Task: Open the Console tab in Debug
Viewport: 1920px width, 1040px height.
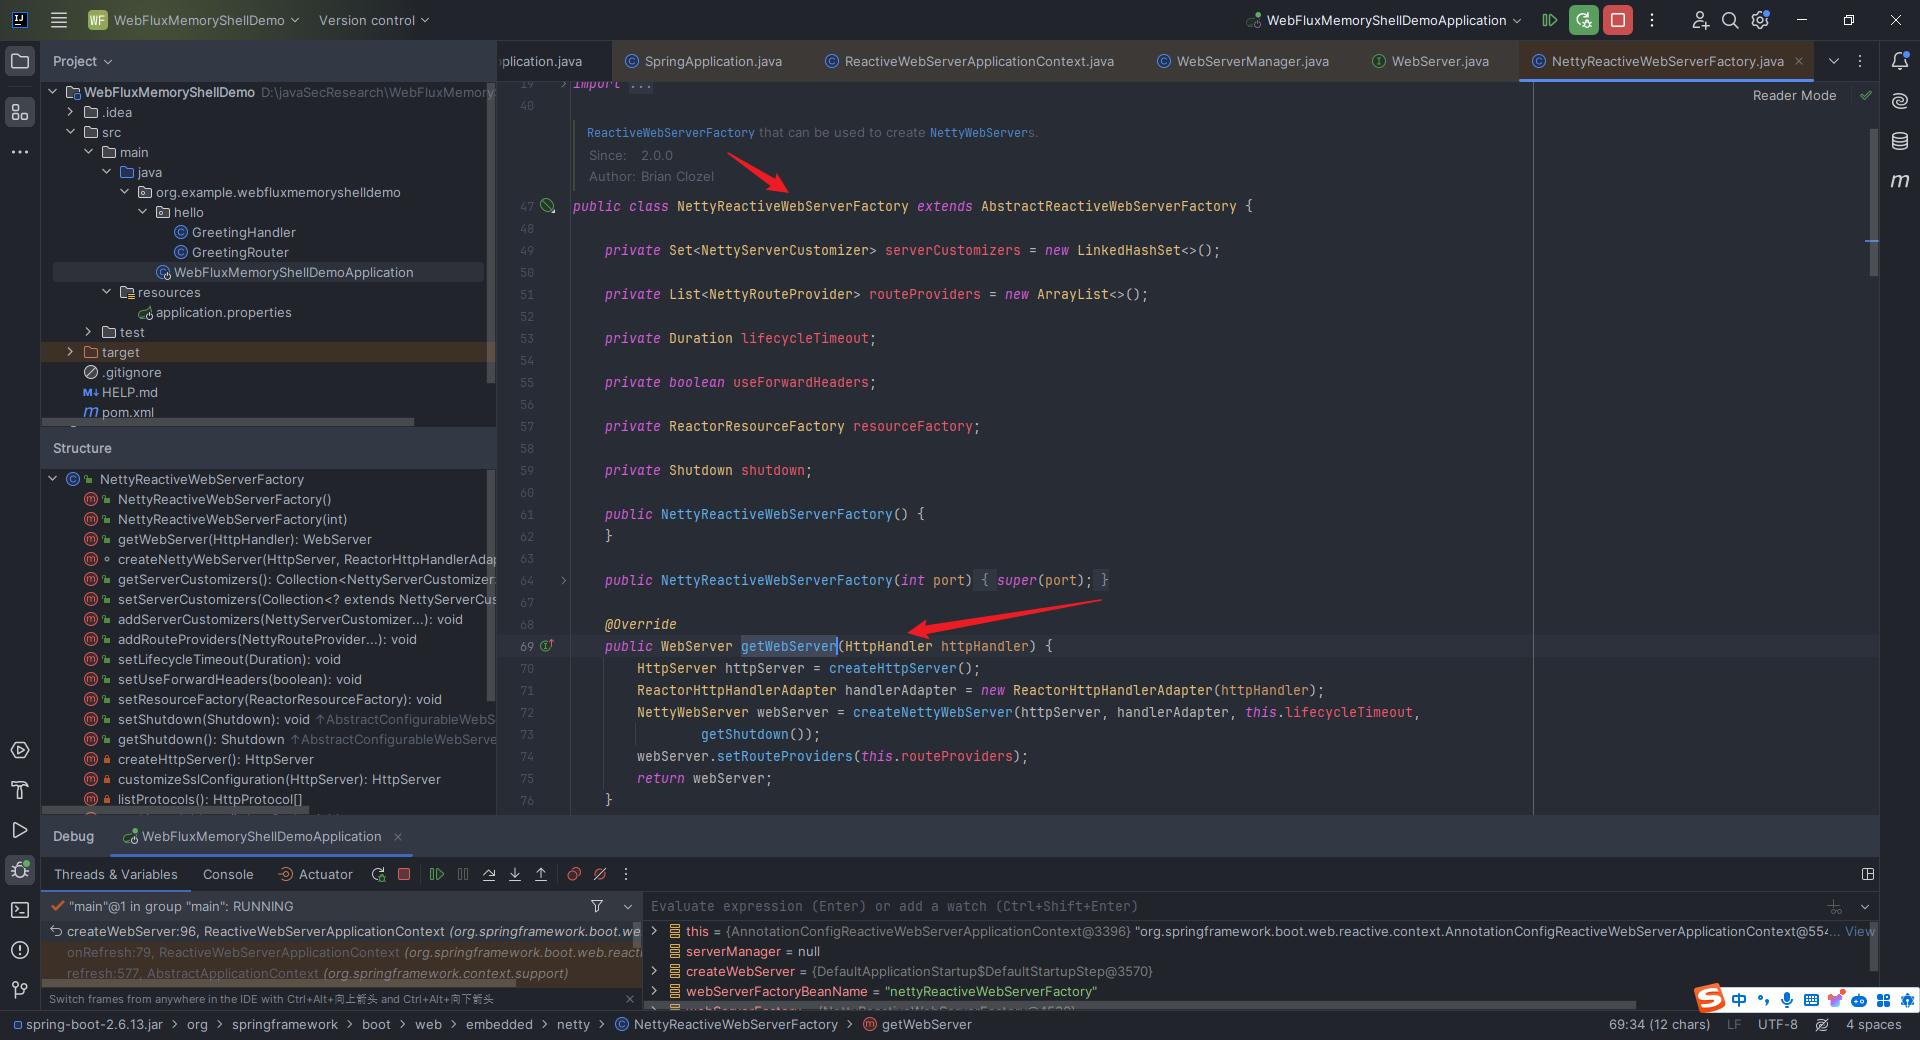Action: [228, 874]
